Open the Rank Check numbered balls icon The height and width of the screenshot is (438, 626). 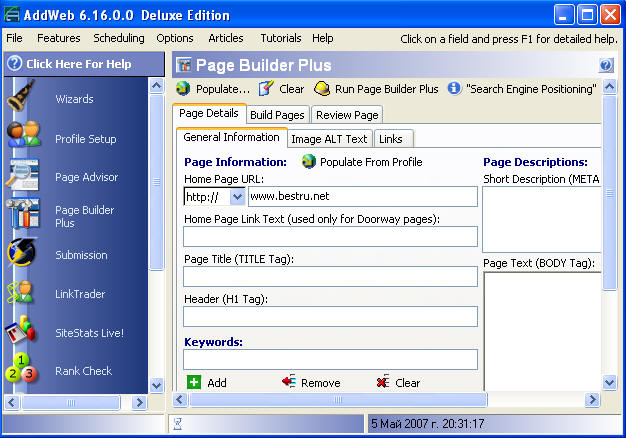[21, 368]
